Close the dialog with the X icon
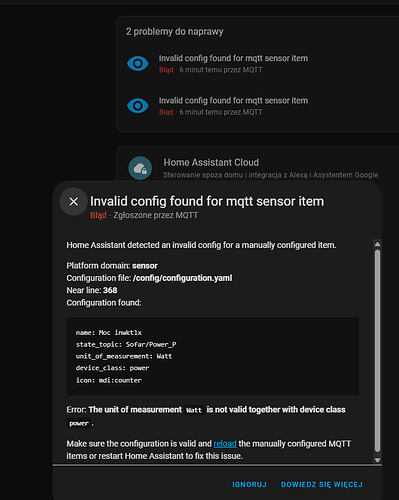 (74, 201)
